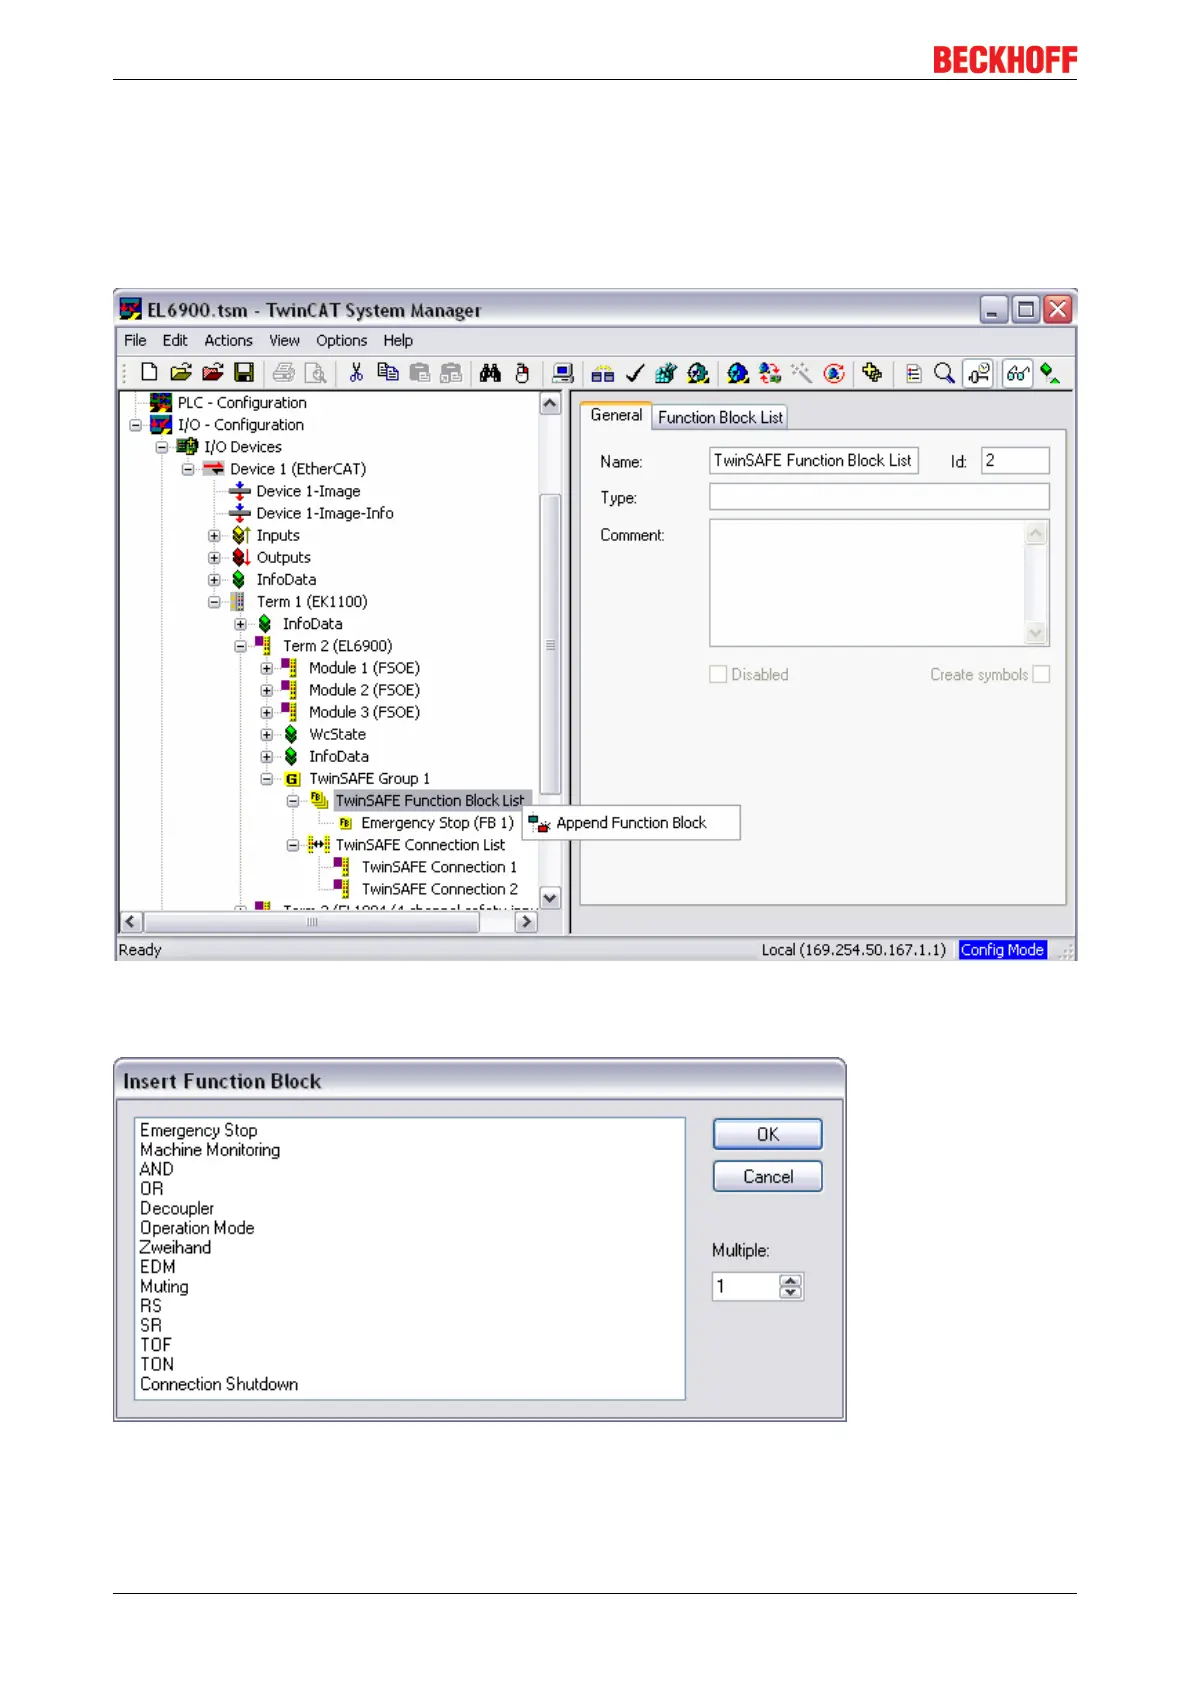
Task: Collapse TwinSAFE Group 1 node
Action: click(267, 778)
